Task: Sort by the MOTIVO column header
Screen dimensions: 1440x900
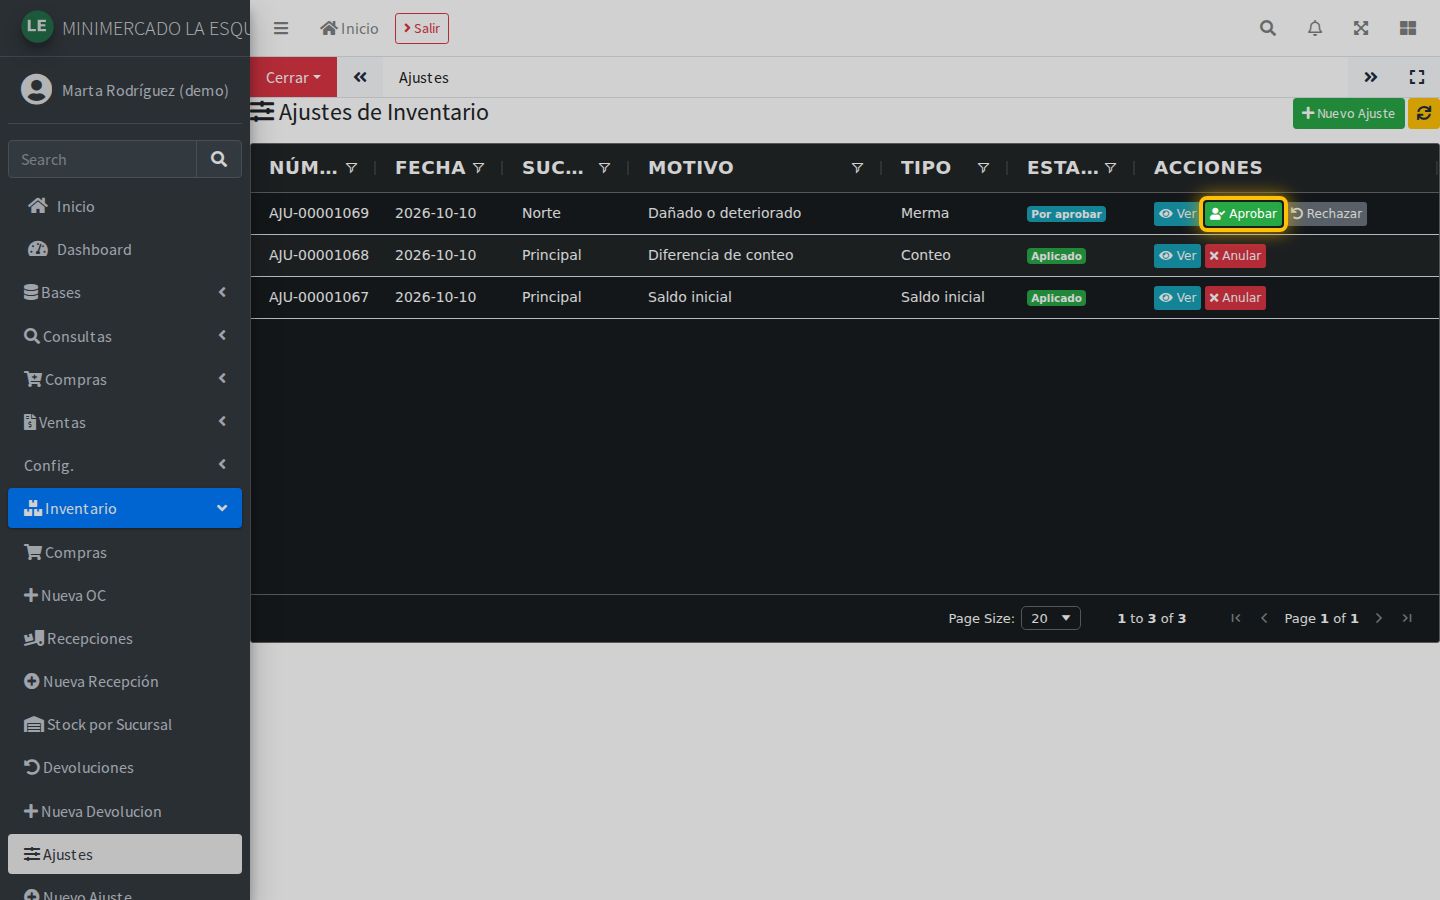Action: coord(691,168)
